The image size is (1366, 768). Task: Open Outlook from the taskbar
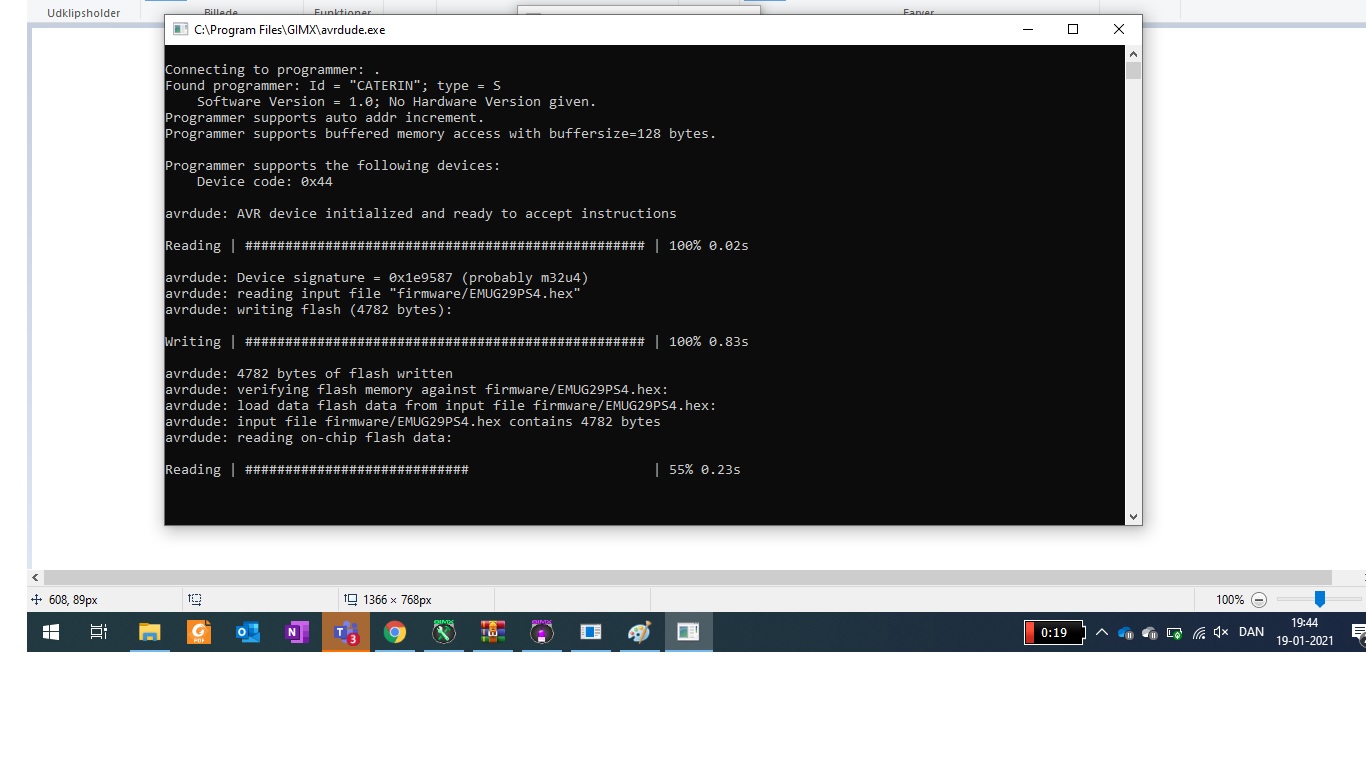point(247,632)
